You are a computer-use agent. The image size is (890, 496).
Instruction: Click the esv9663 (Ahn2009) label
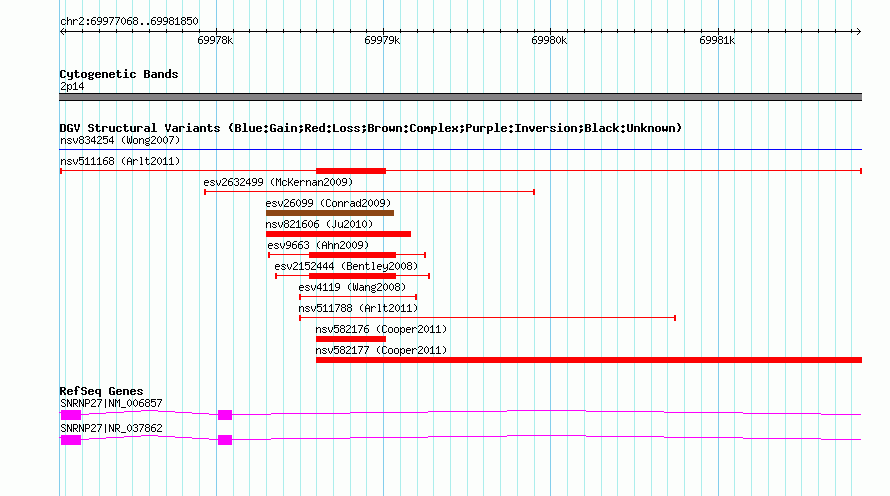[x=318, y=245]
